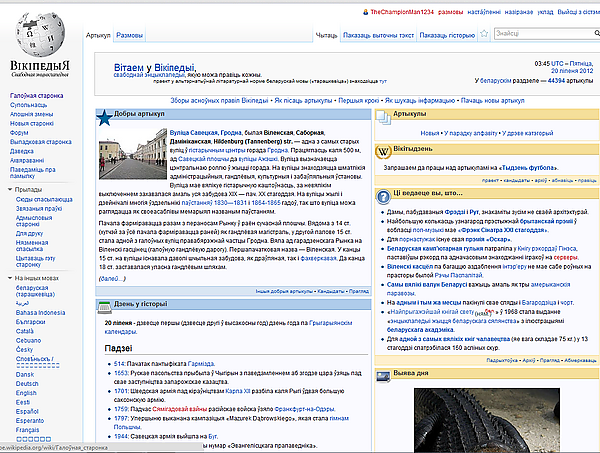Open the Français language link
The image size is (600, 453).
[x=28, y=430]
